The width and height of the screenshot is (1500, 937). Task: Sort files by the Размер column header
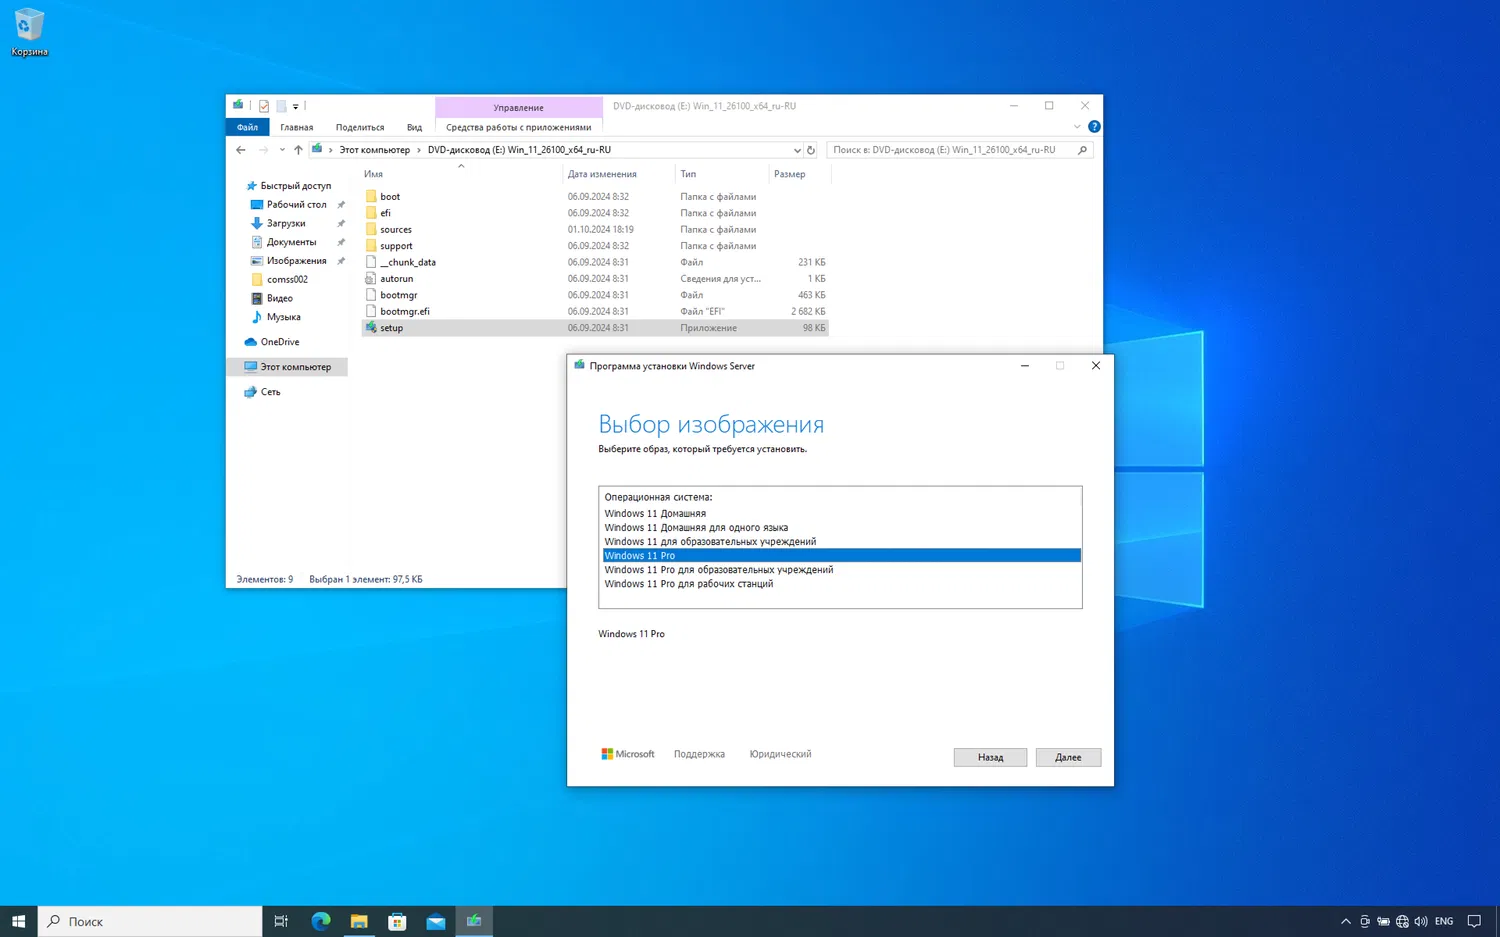tap(789, 174)
